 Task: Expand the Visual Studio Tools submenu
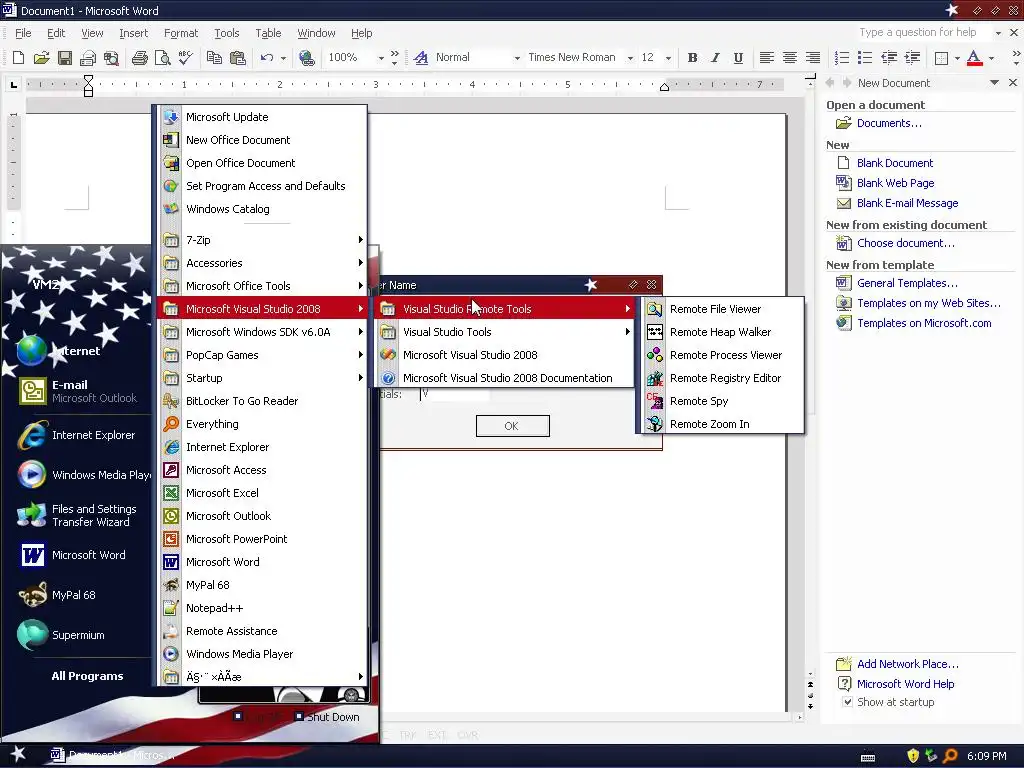click(x=505, y=332)
